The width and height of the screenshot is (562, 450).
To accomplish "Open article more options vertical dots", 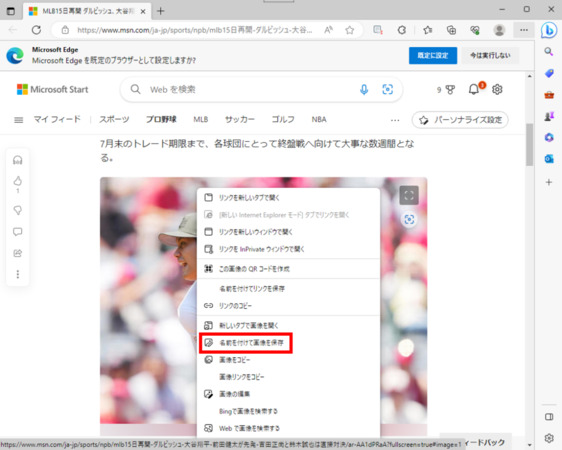I will click(18, 274).
